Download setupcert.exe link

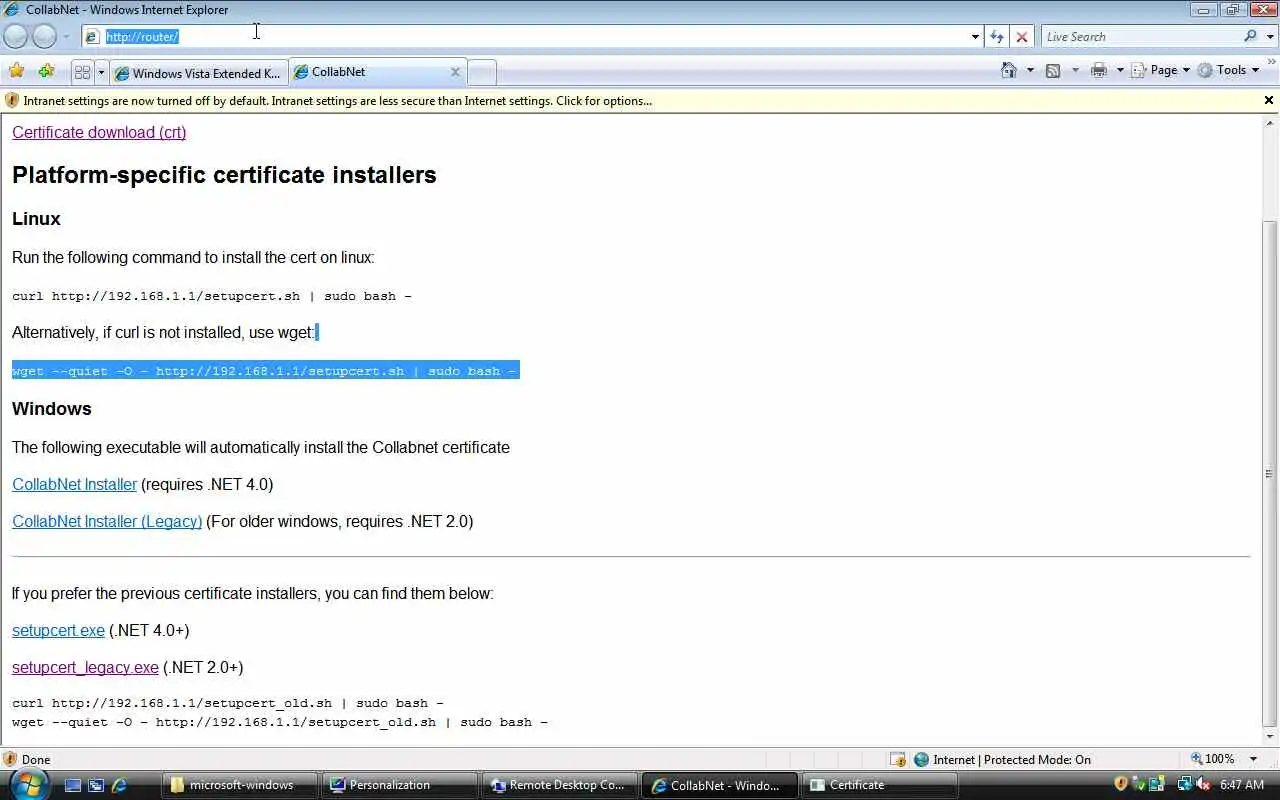click(x=58, y=630)
